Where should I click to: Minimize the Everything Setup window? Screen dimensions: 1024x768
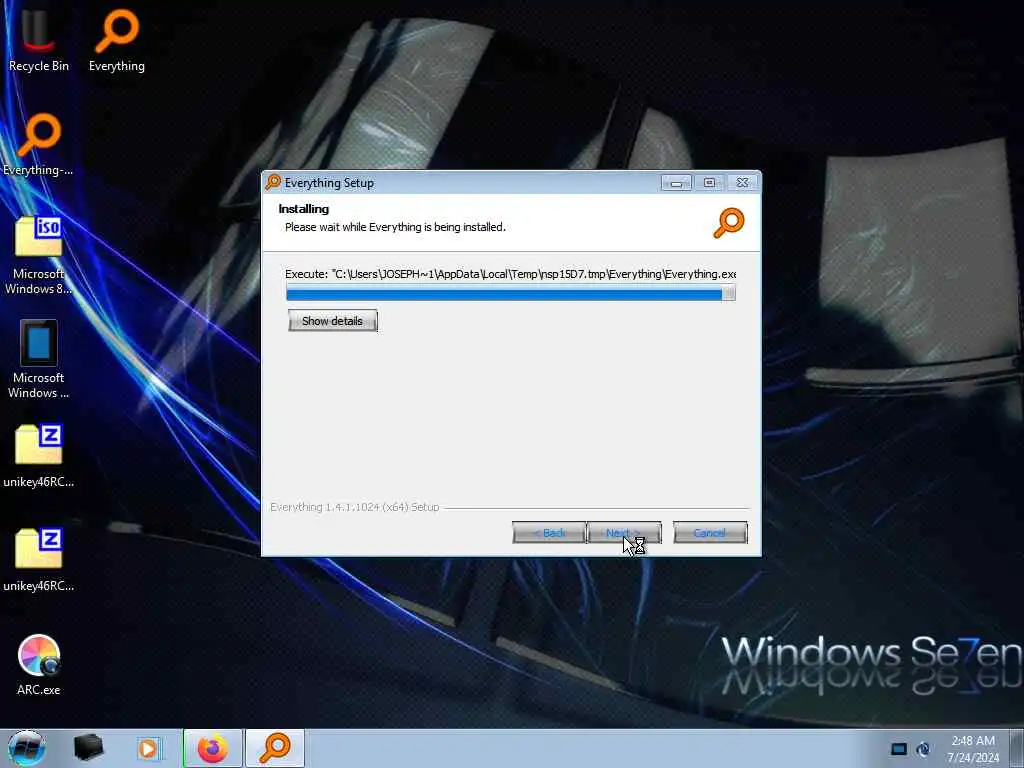676,183
